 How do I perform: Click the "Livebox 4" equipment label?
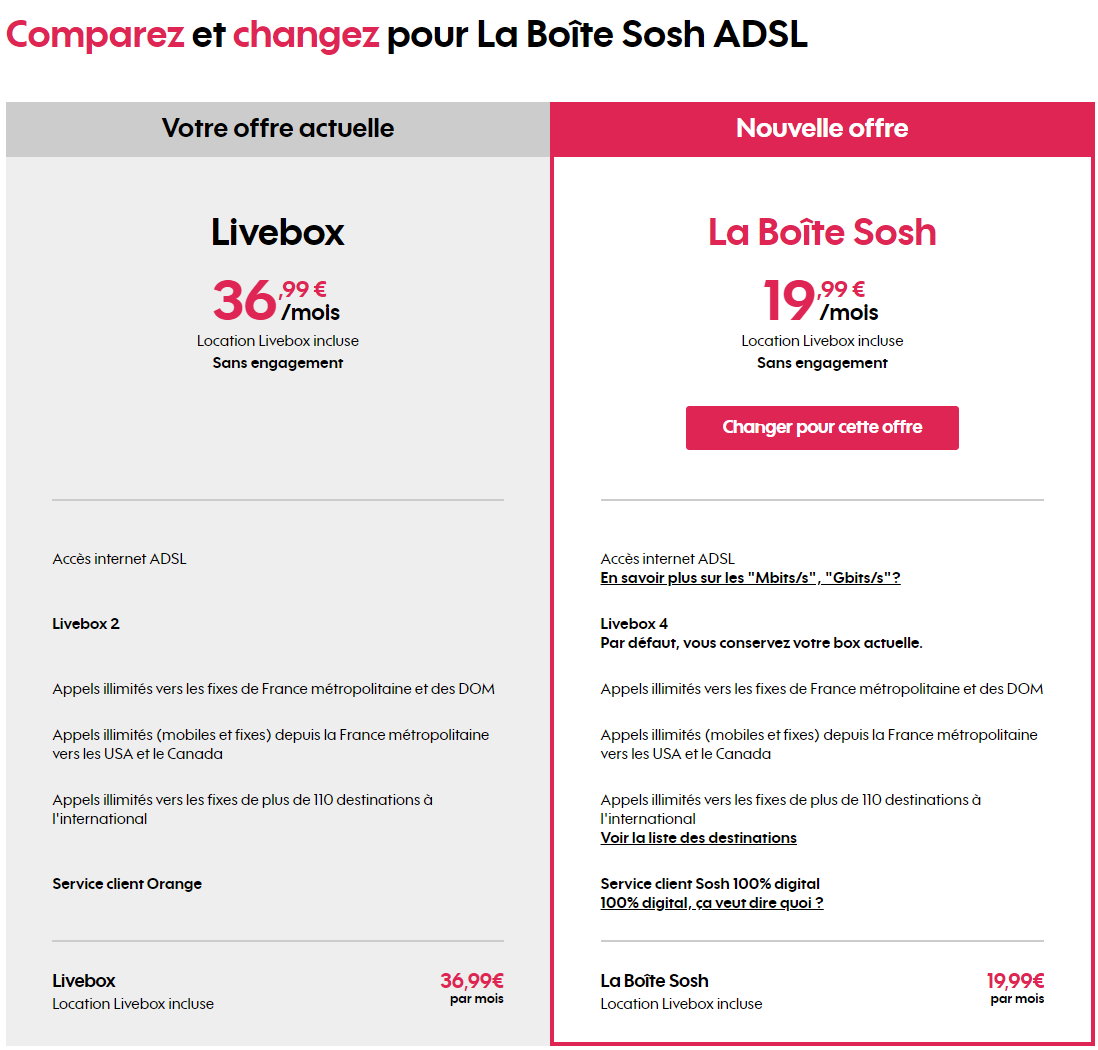pos(634,624)
